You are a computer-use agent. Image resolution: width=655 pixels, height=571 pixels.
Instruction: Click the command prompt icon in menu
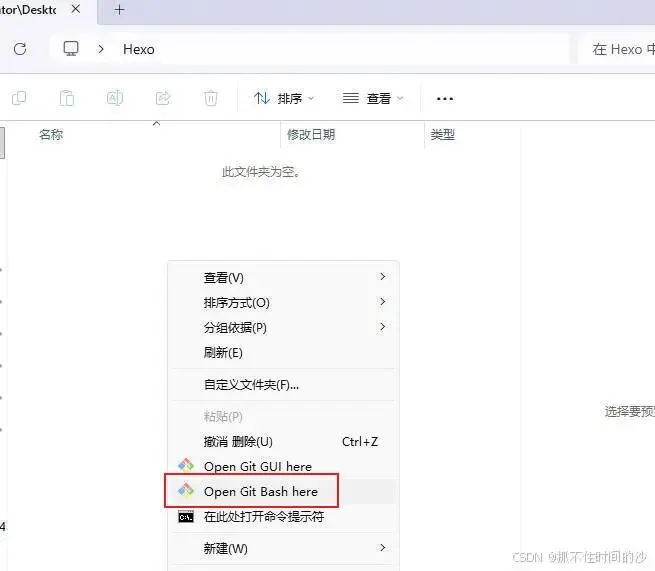tap(186, 517)
